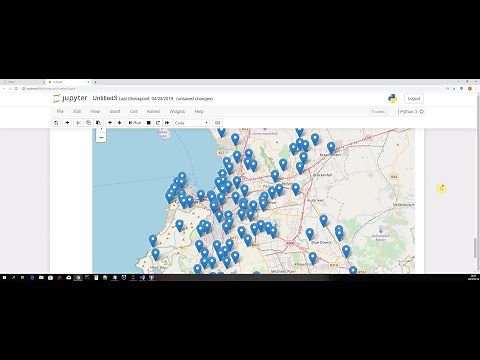Copy selected cells using the toolbar icon
Screen dimensions: 480x360
[x=88, y=123]
